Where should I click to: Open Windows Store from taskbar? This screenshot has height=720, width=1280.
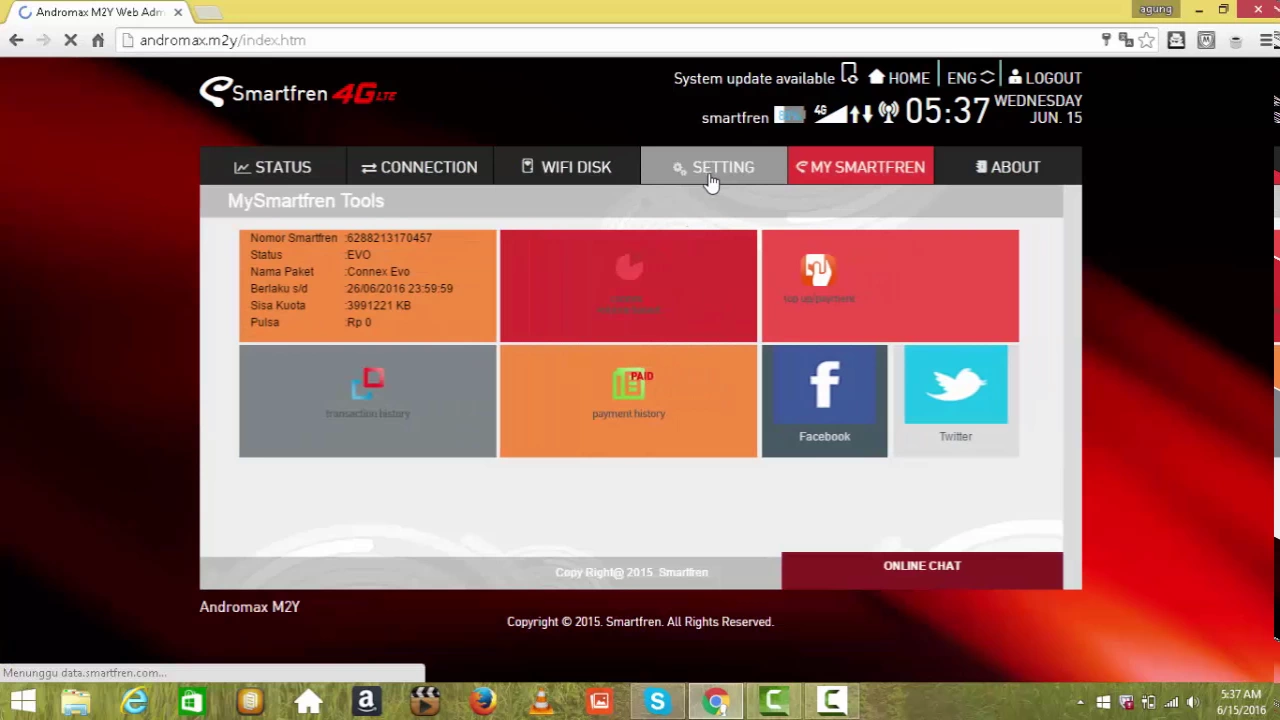192,702
